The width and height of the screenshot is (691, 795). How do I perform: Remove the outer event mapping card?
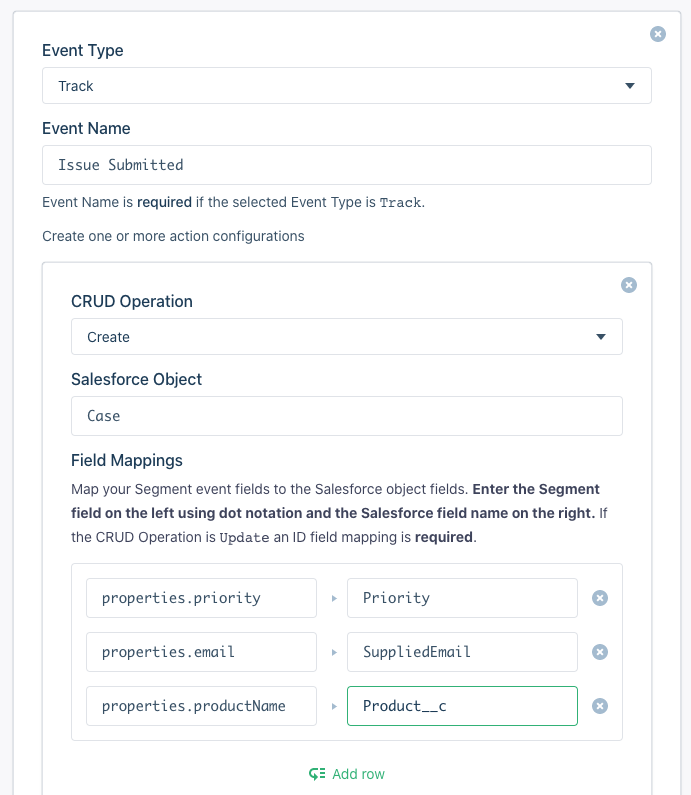tap(658, 34)
